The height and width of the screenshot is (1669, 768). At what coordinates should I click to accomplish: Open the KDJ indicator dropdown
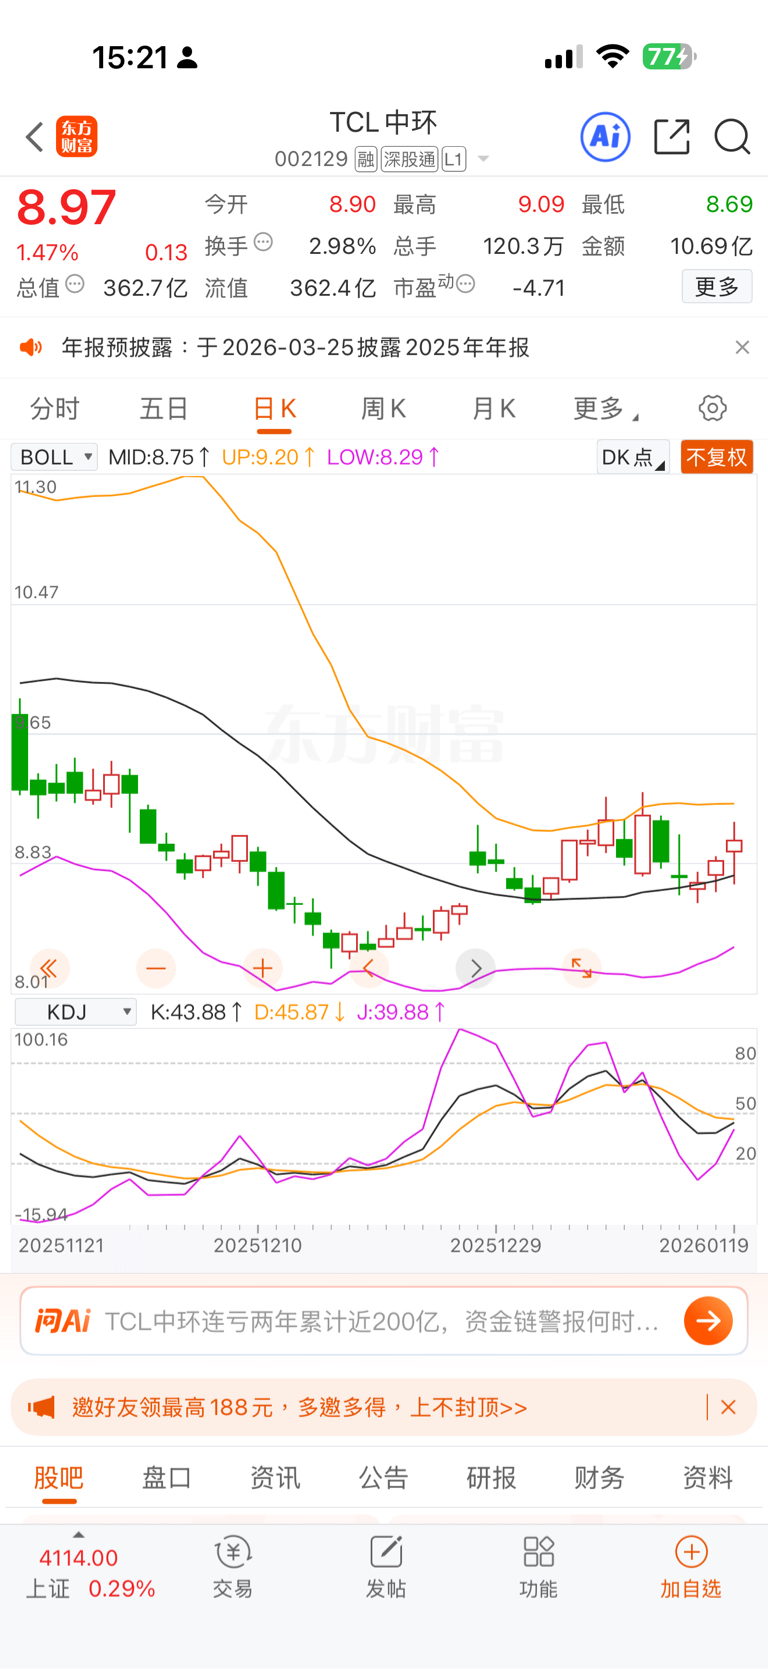pyautogui.click(x=75, y=1012)
